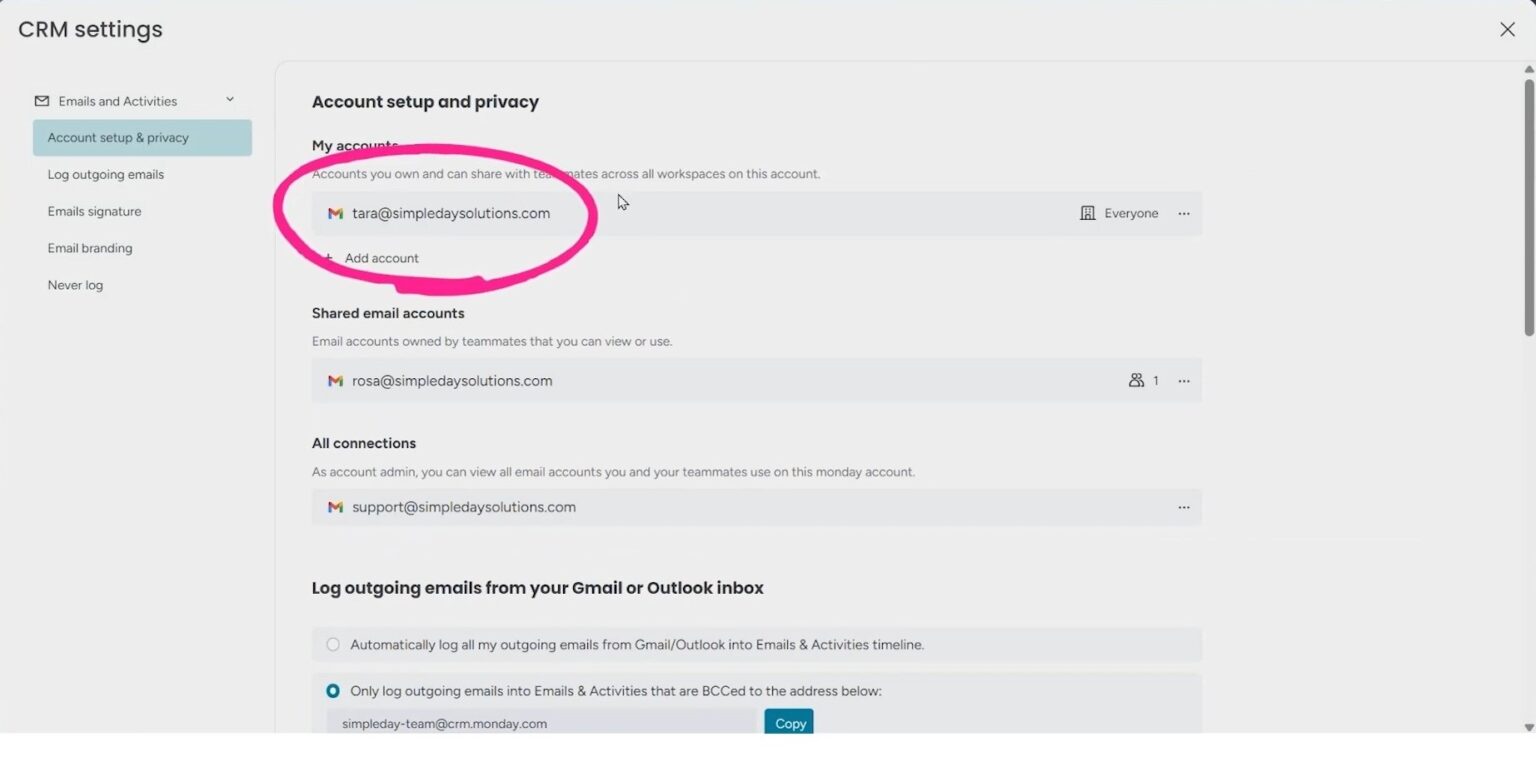Click the teammates icon showing 1 on rosa's row

[x=1138, y=380]
